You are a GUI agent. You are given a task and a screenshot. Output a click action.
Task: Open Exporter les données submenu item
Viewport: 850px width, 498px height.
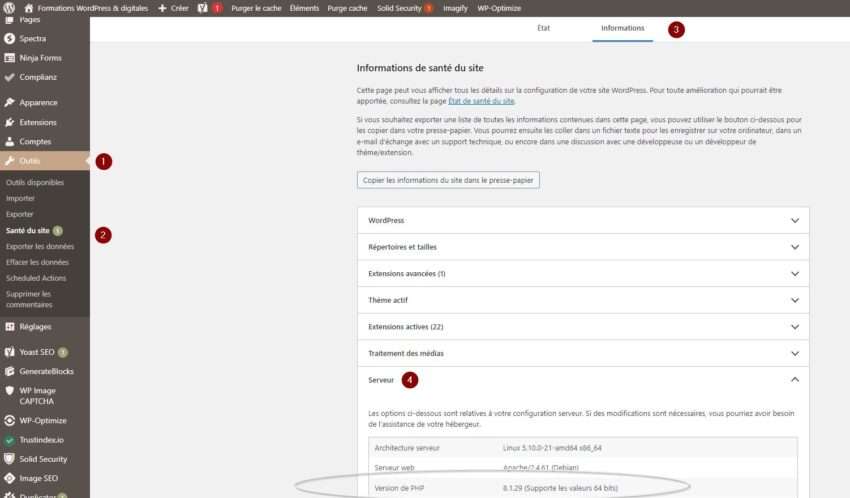(40, 246)
